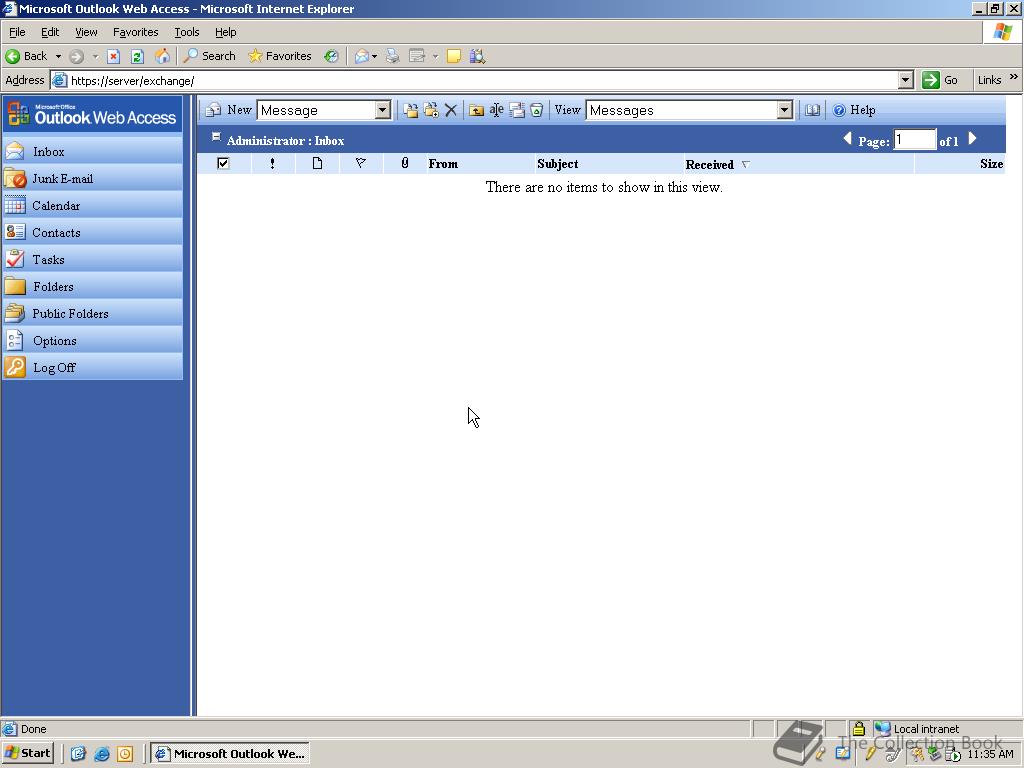
Task: Go to the browser Home page
Action: click(162, 56)
